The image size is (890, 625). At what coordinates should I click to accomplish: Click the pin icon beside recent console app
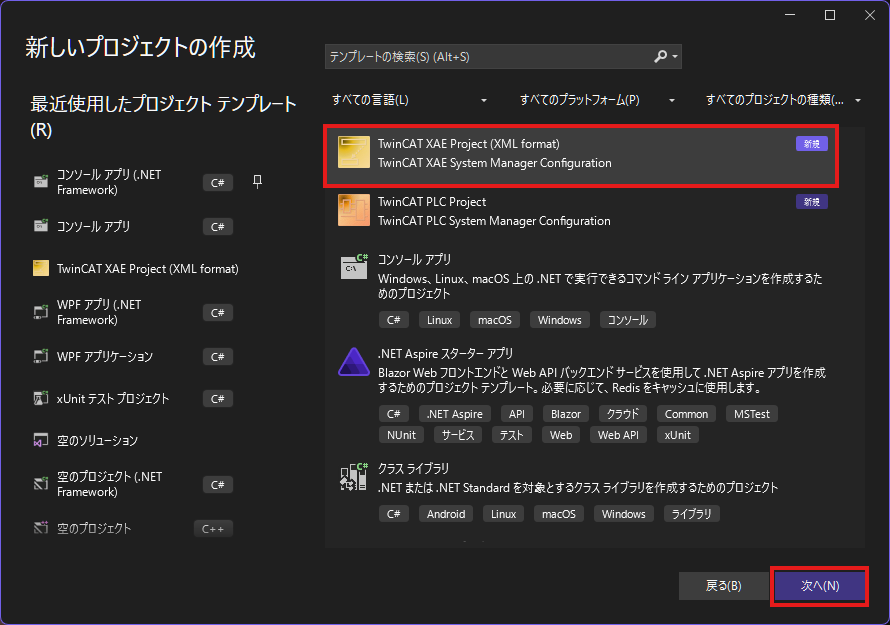tap(257, 181)
